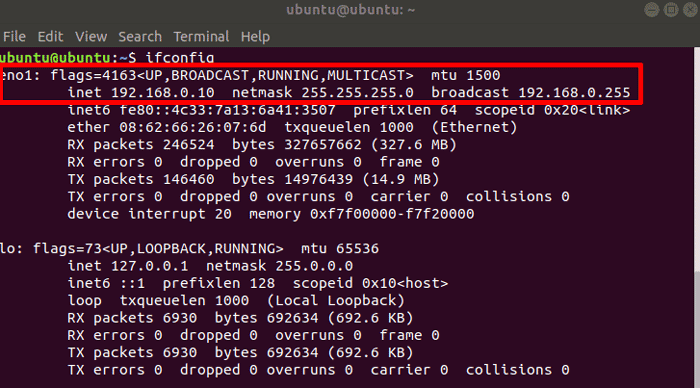Click prefixlen 64 text
Viewport: 700px width, 388px height.
point(405,110)
